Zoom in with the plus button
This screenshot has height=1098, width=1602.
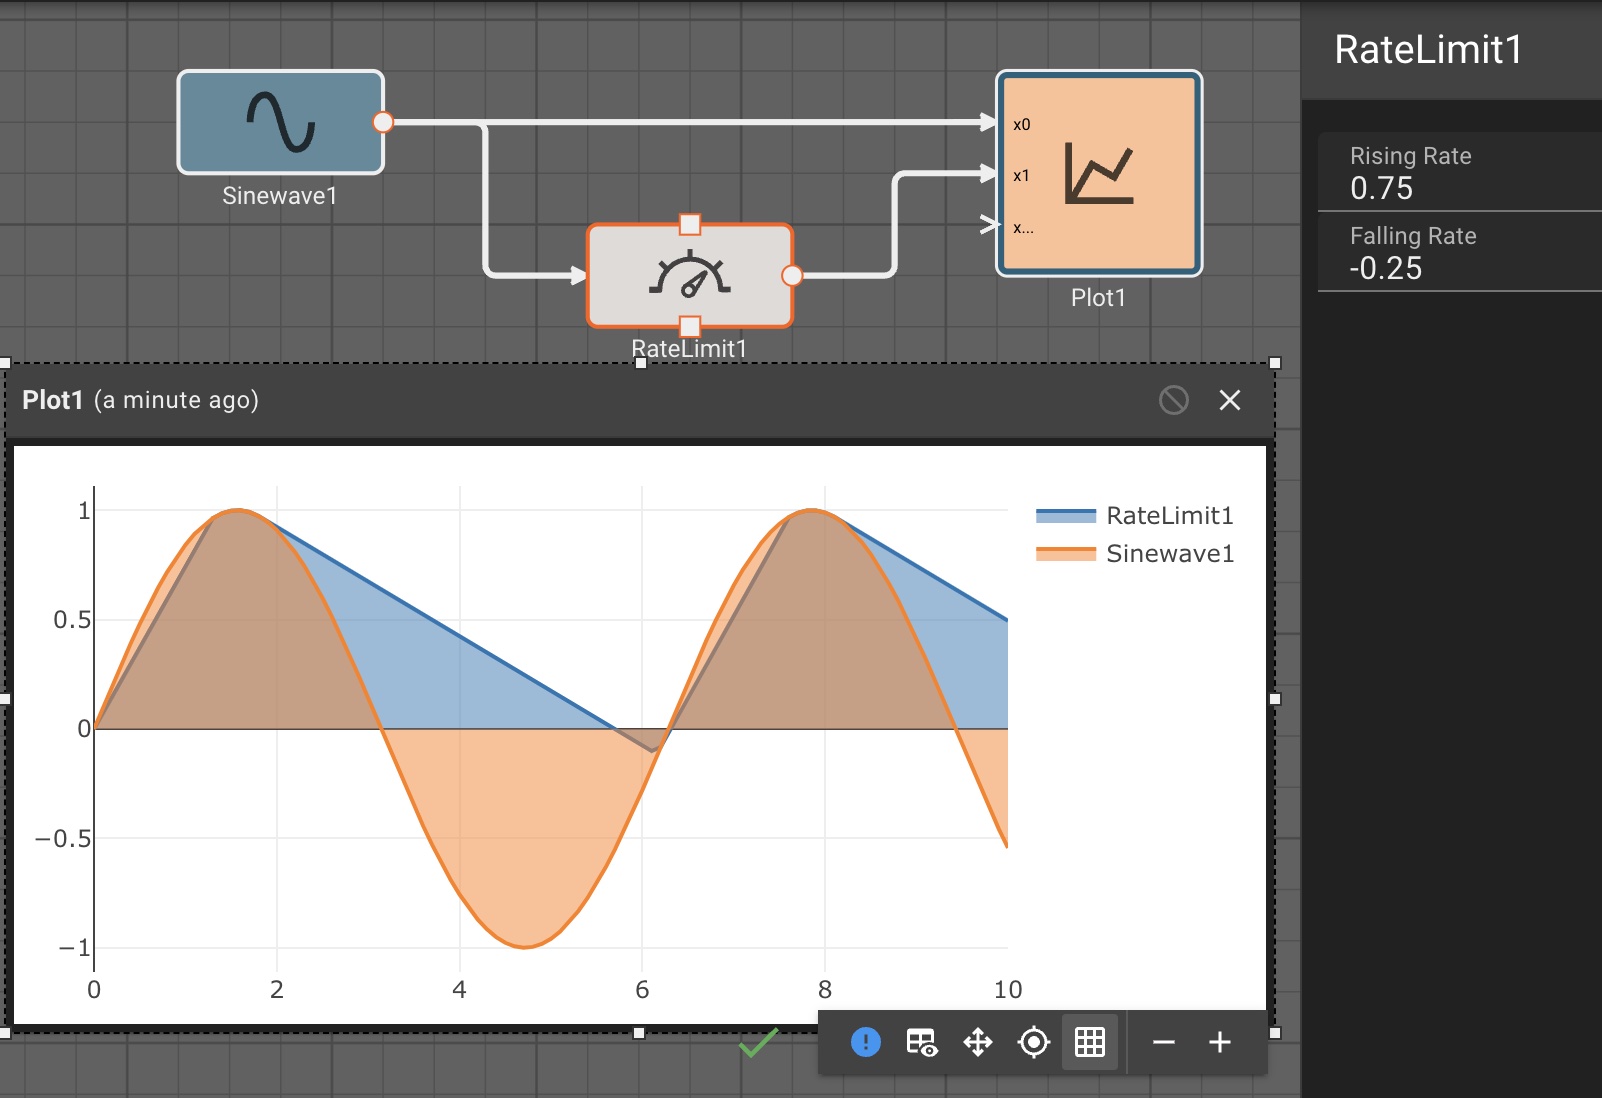pos(1220,1042)
